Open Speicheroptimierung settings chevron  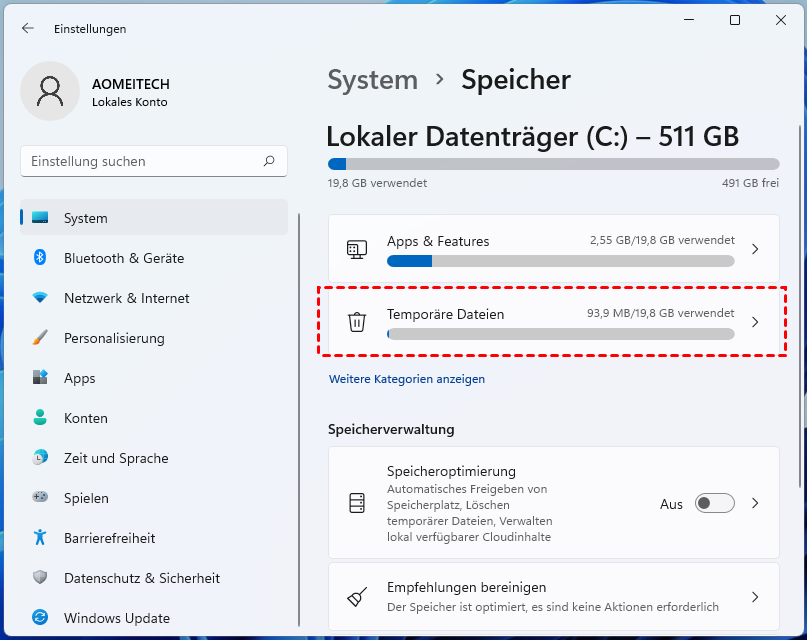(x=755, y=503)
